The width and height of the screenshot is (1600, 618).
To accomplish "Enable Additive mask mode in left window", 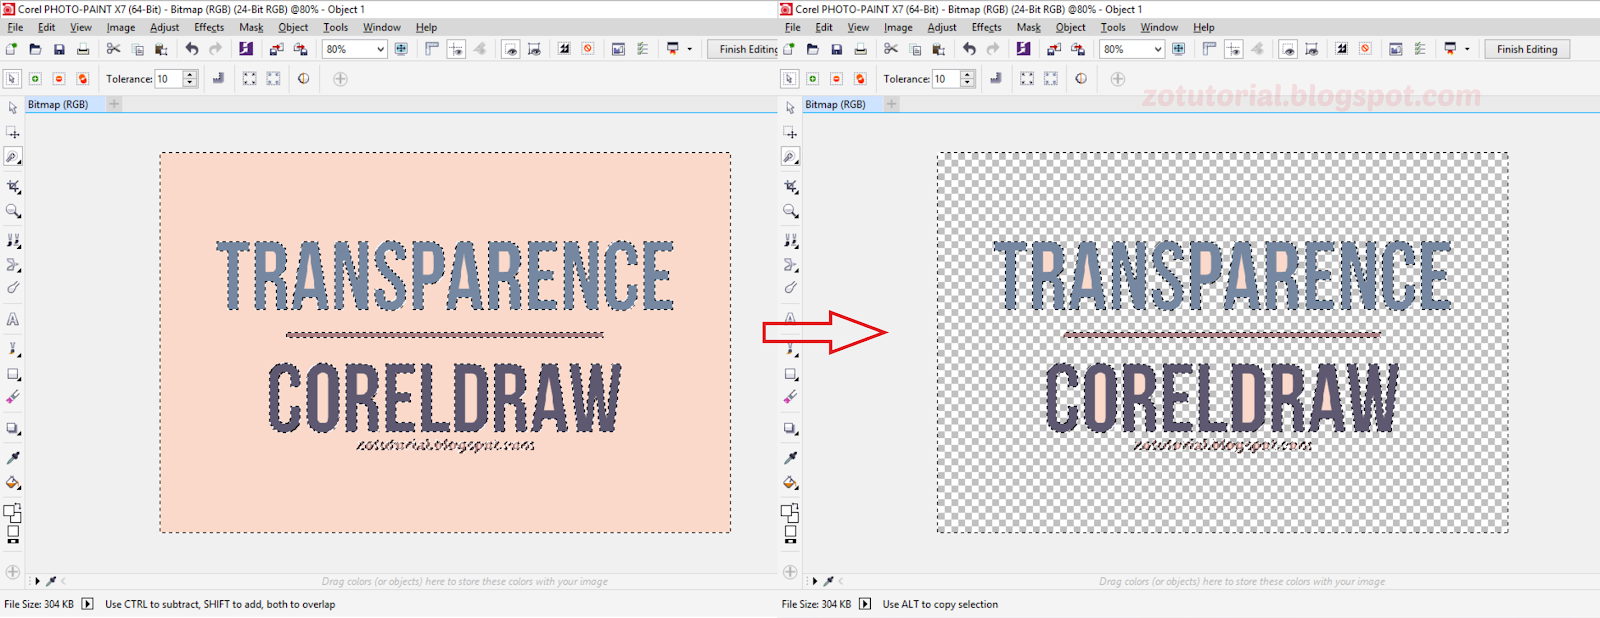I will pos(35,79).
